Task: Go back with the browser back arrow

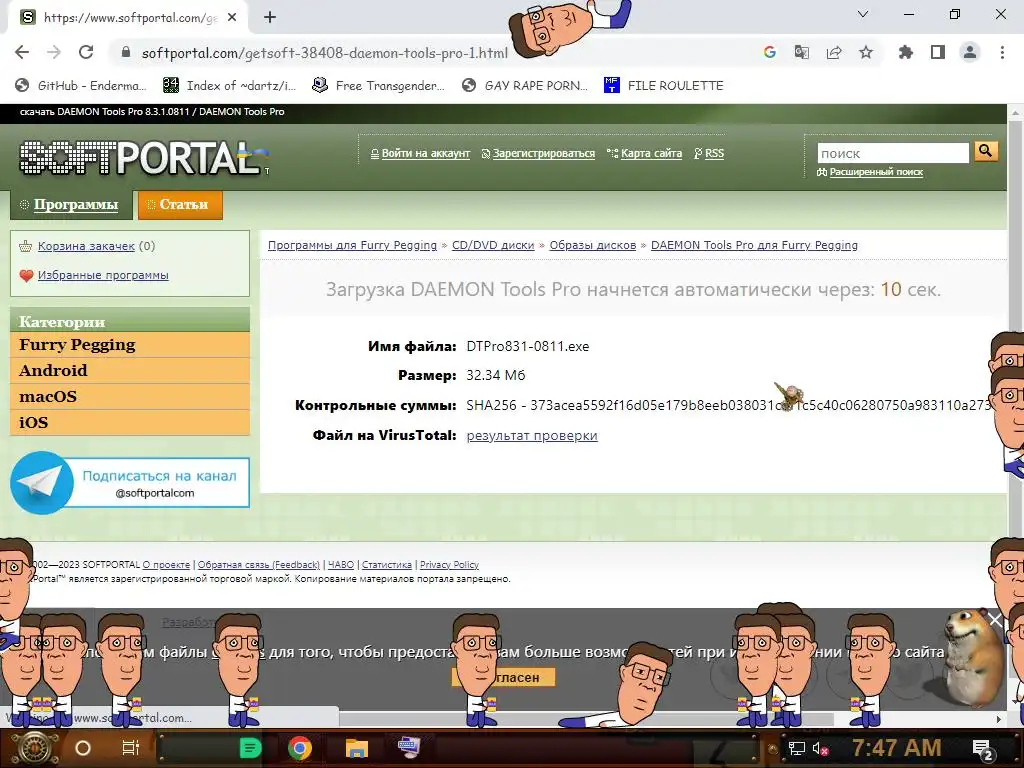Action: click(22, 53)
